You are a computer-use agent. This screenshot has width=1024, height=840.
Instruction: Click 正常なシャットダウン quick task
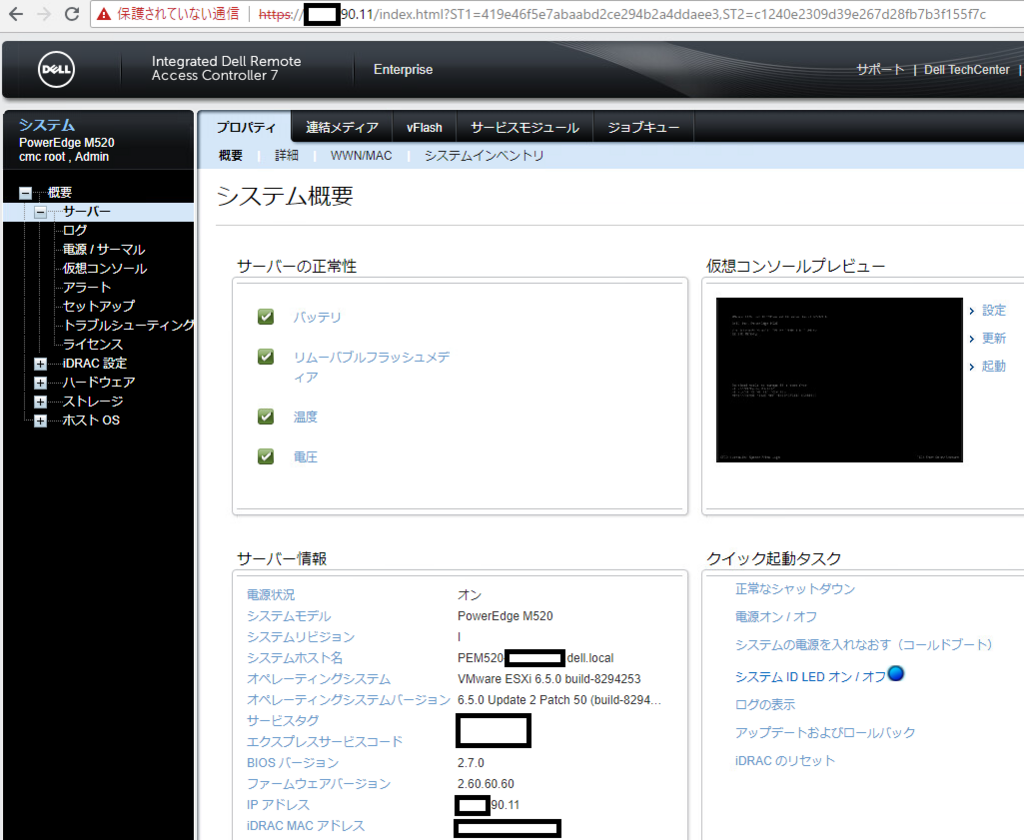pos(795,589)
